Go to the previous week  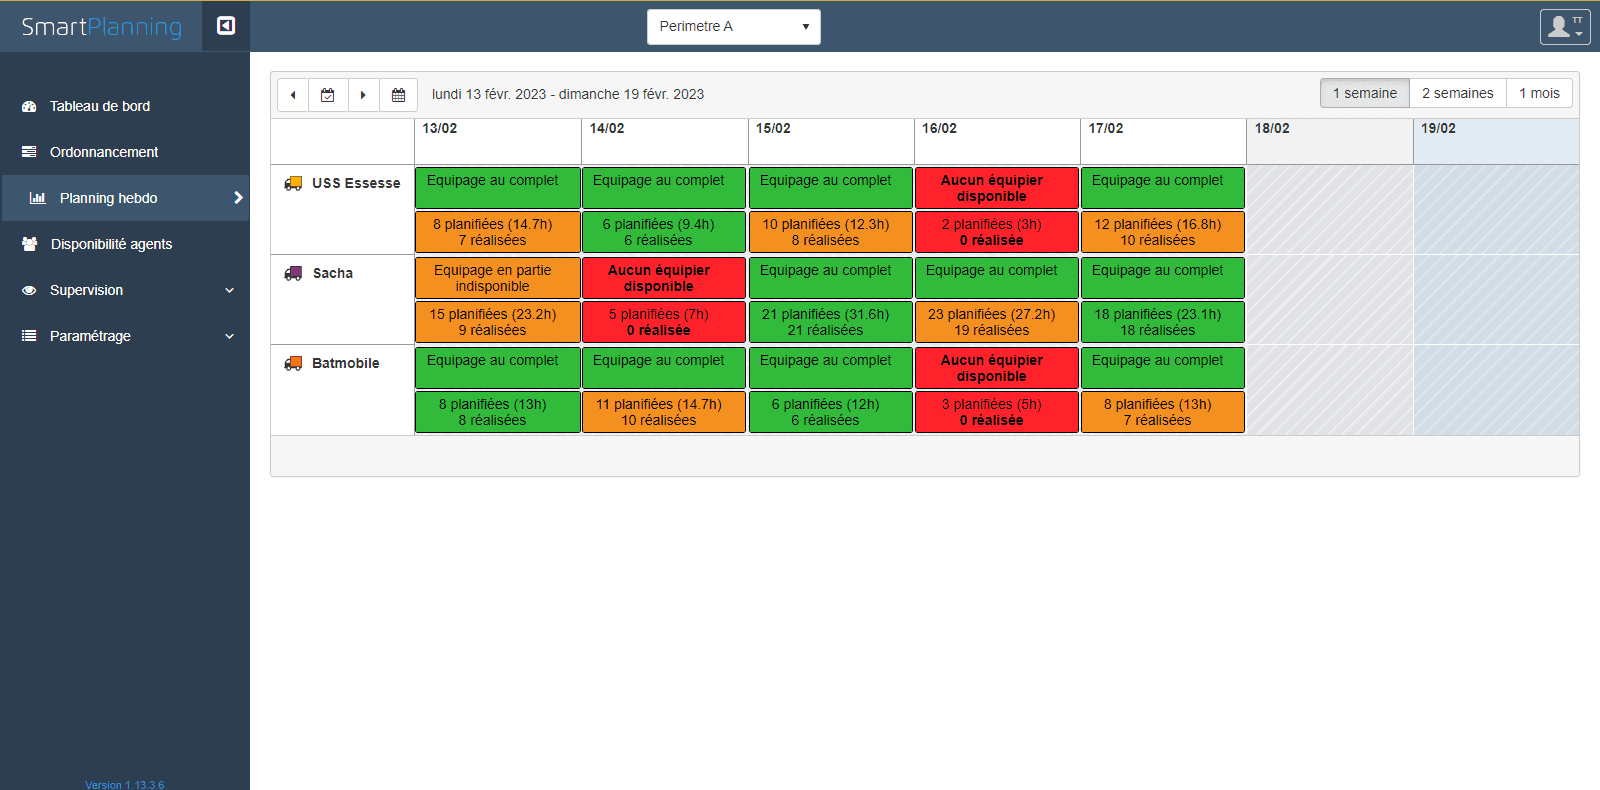(x=293, y=95)
